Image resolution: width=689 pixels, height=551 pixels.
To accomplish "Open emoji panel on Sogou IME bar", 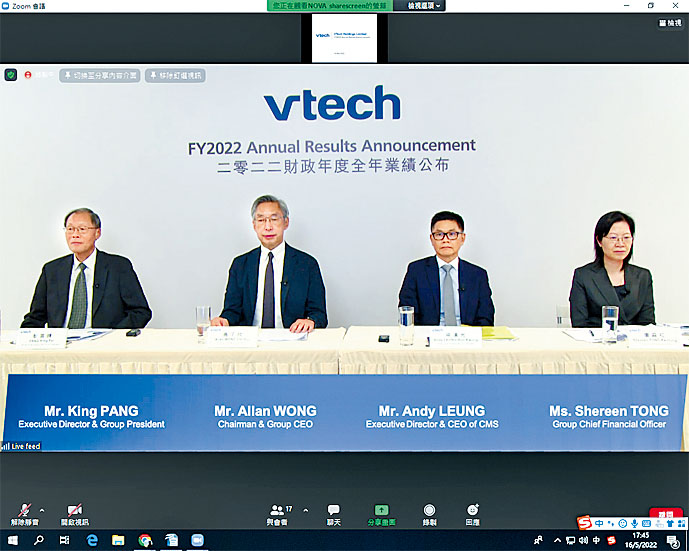I will pyautogui.click(x=623, y=523).
